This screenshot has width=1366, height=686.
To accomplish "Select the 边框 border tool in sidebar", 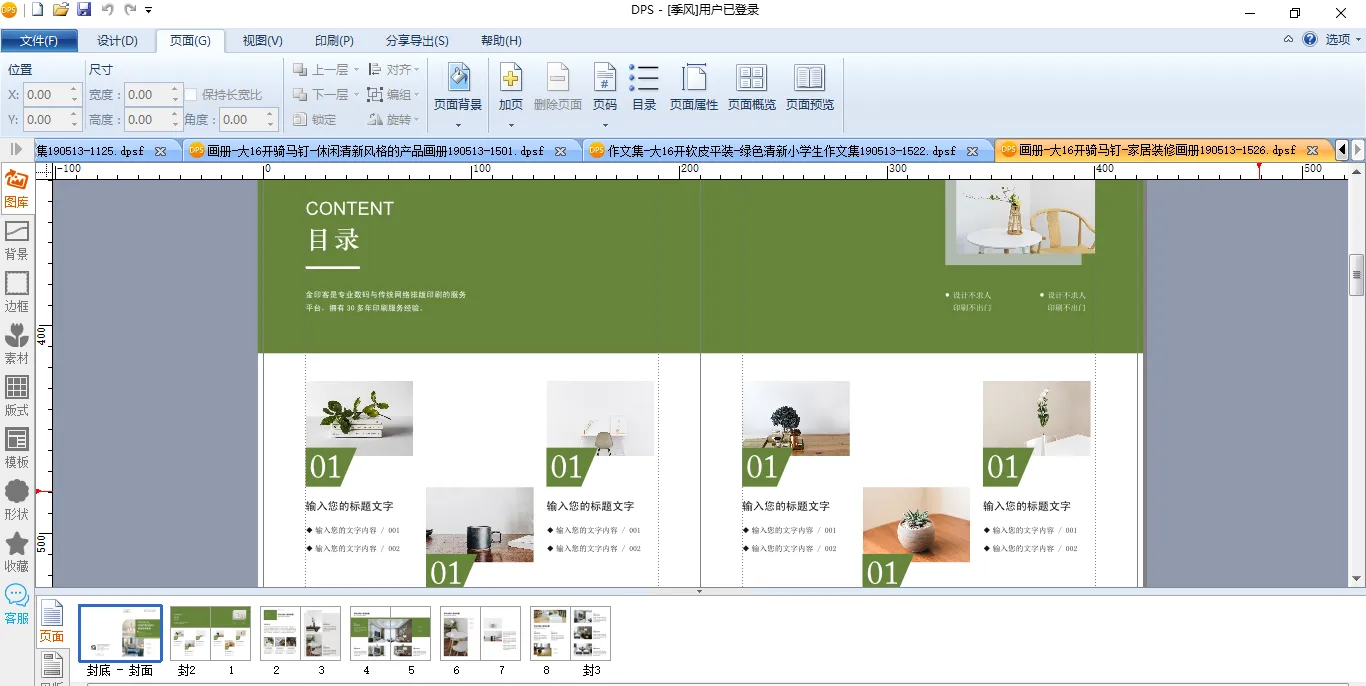I will click(17, 292).
